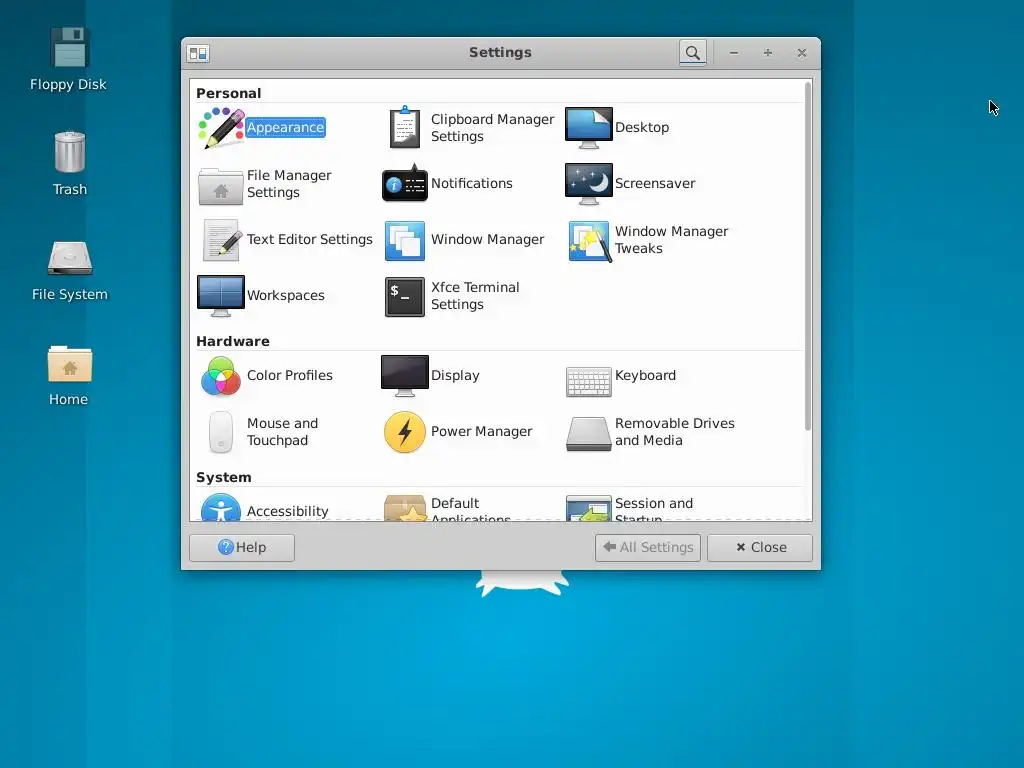Screen dimensions: 1024x768
Task: Click the Close button at bottom
Action: (760, 547)
